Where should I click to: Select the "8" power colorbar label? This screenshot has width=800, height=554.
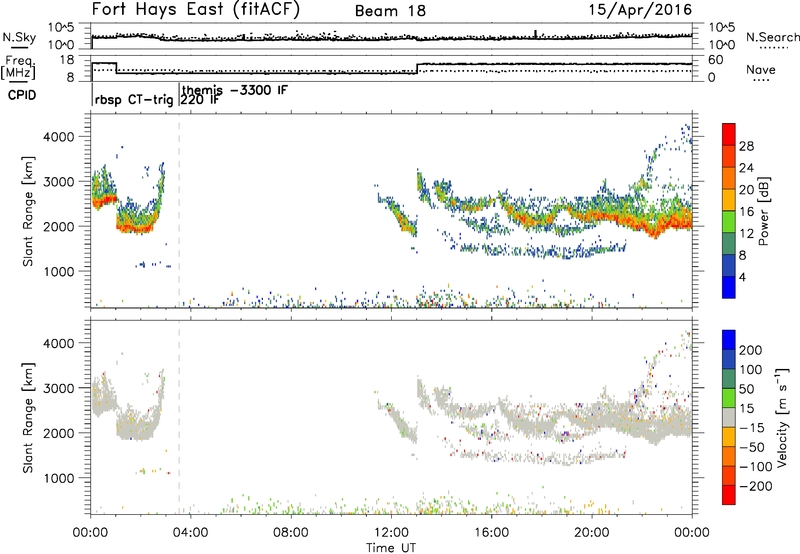743,256
